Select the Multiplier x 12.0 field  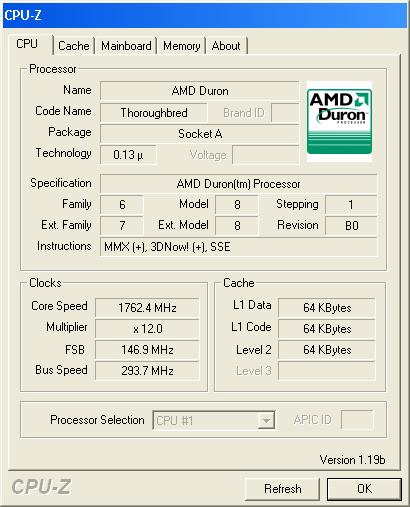point(147,329)
